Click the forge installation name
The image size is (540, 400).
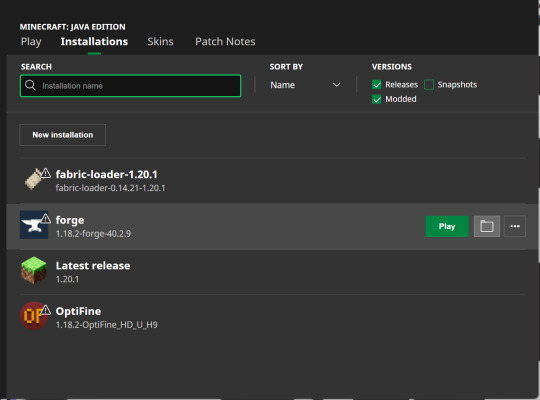coord(70,220)
